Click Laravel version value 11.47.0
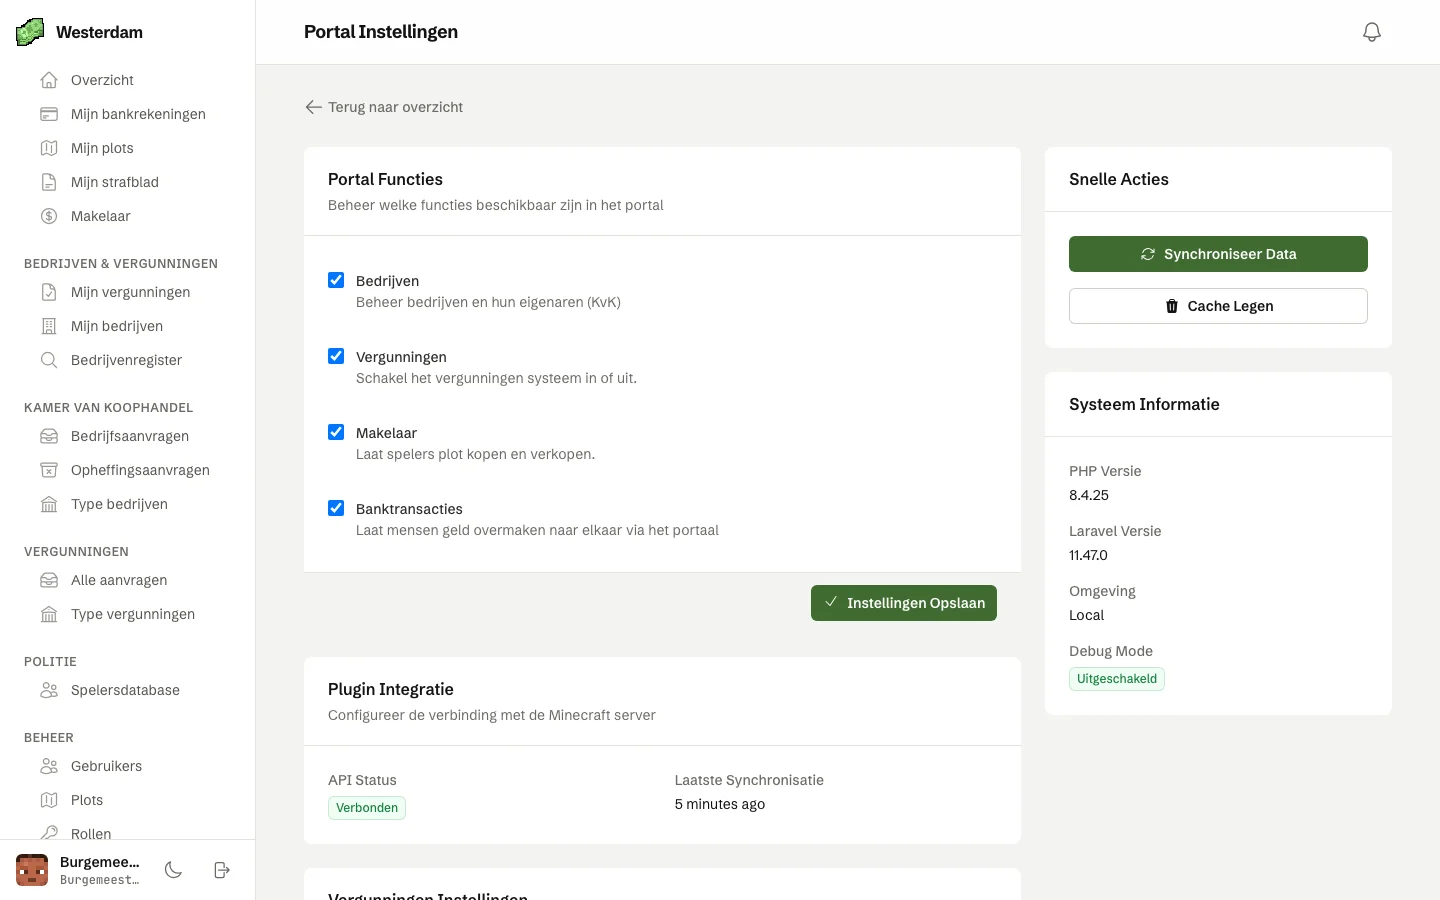 click(x=1088, y=555)
